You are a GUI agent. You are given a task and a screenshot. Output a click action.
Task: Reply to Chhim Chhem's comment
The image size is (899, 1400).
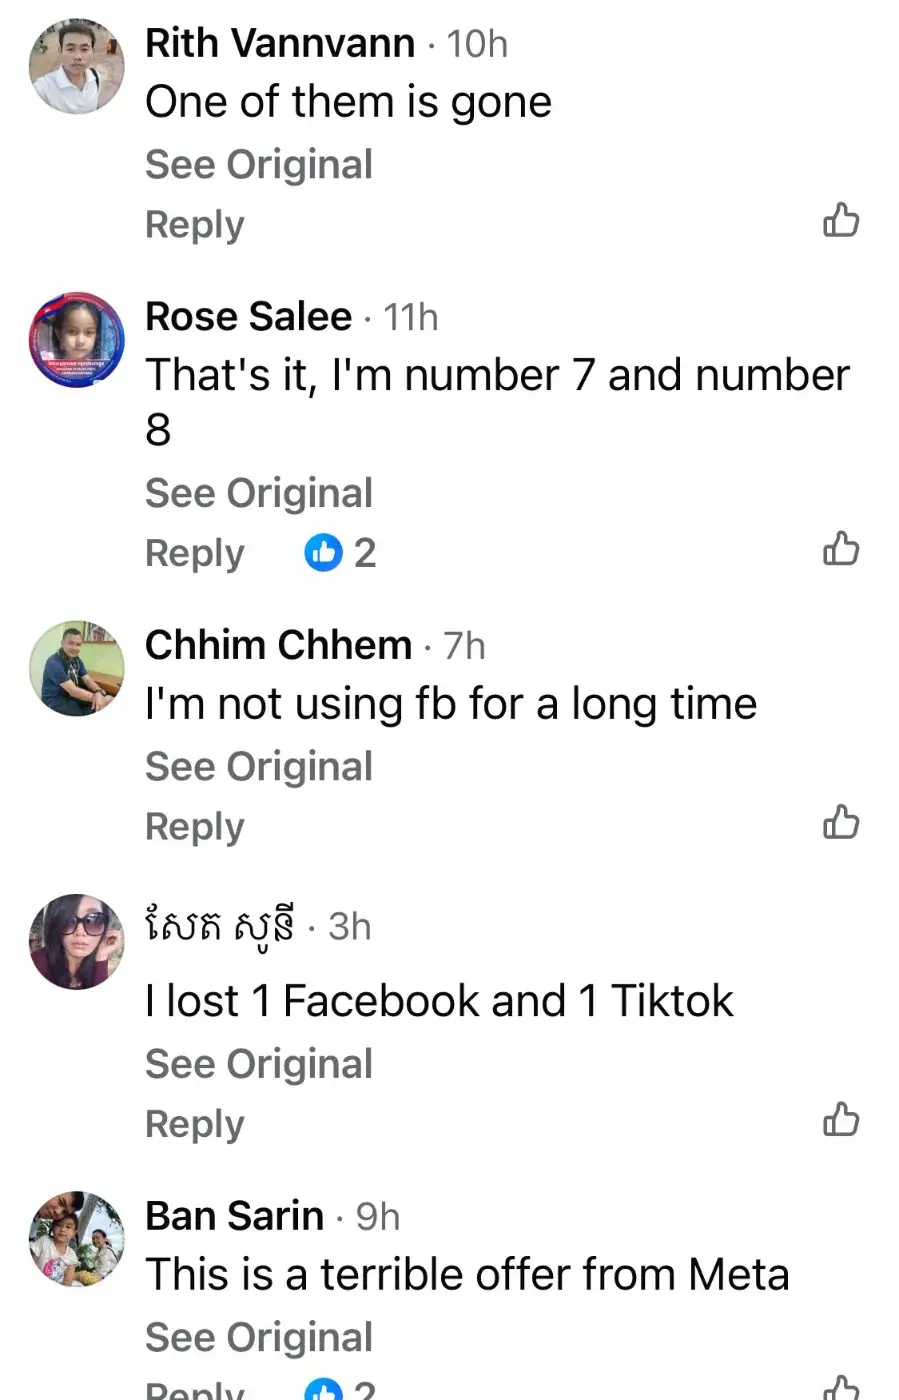point(194,827)
